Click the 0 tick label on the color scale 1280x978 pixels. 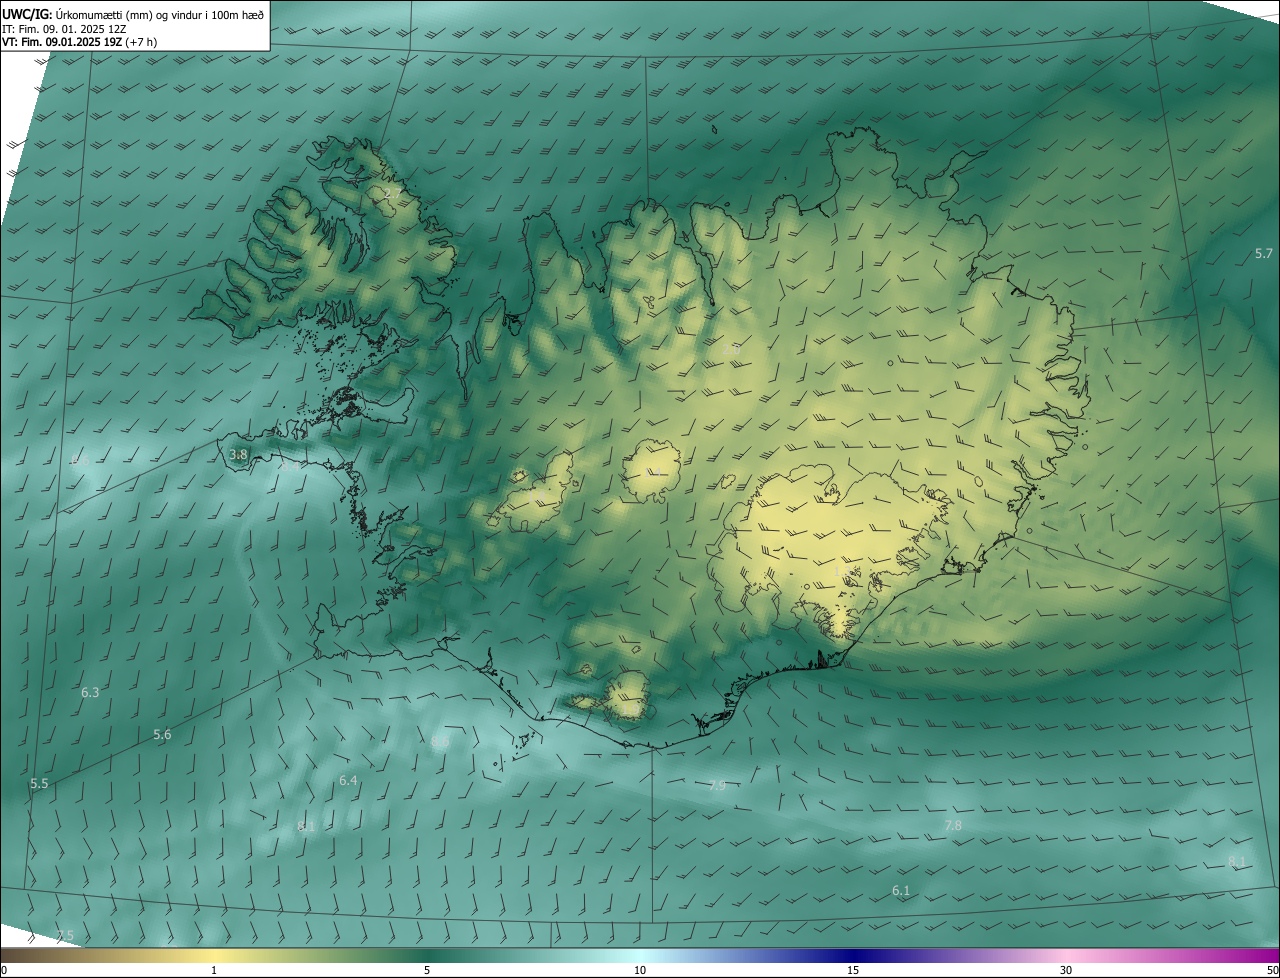(4, 970)
